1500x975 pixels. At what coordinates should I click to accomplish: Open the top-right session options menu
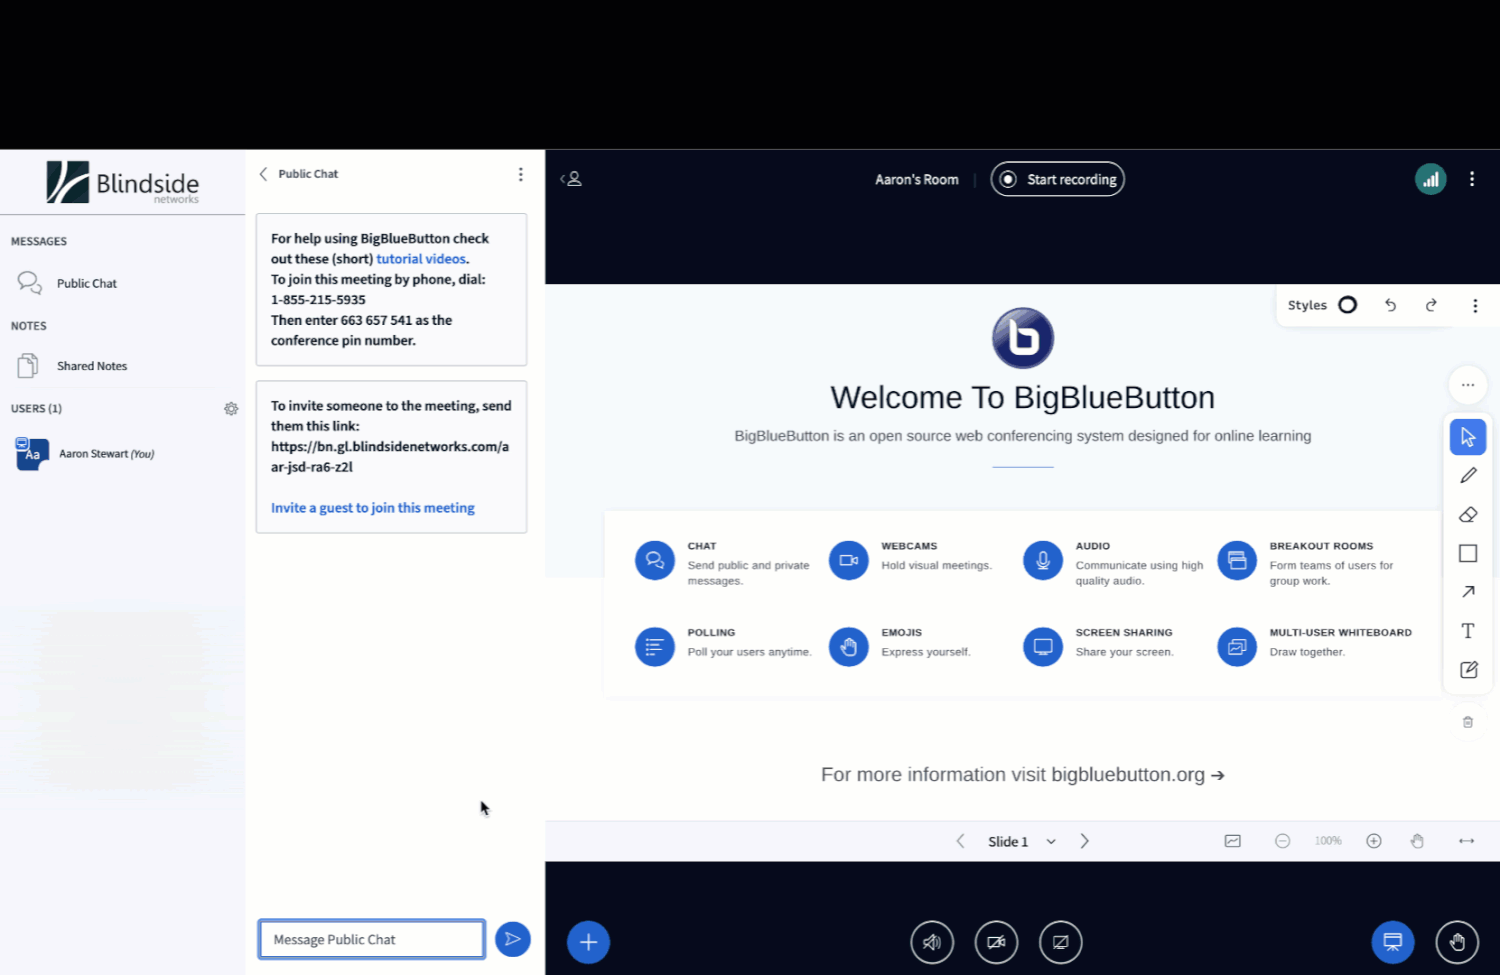tap(1472, 179)
